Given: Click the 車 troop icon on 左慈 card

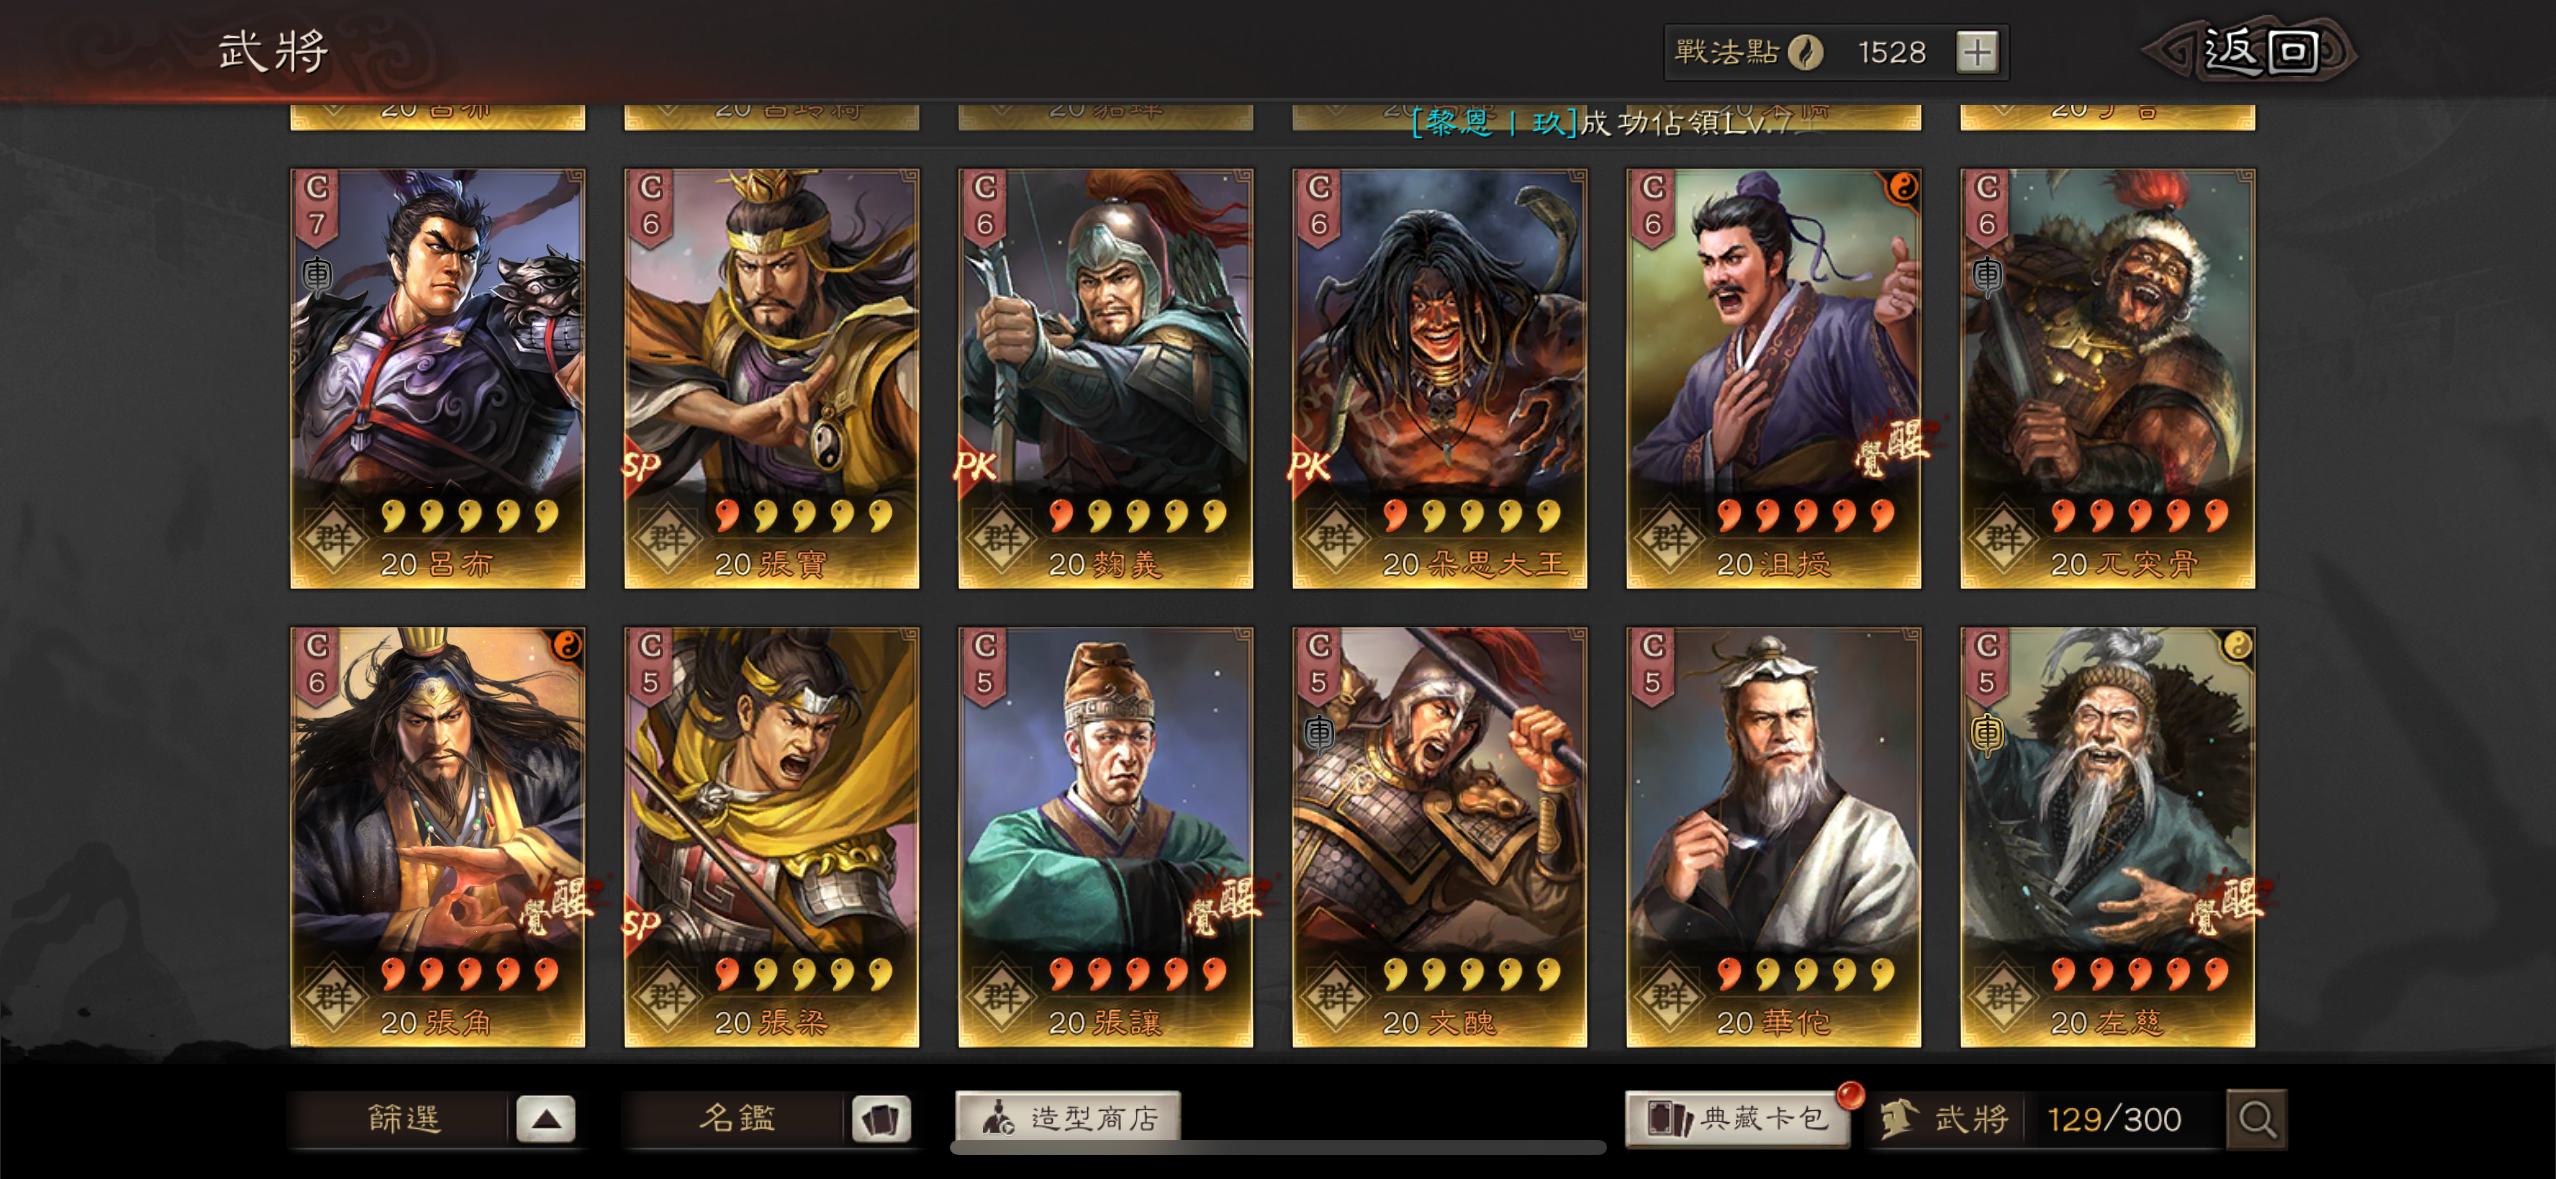Looking at the screenshot, I should pyautogui.click(x=1987, y=733).
